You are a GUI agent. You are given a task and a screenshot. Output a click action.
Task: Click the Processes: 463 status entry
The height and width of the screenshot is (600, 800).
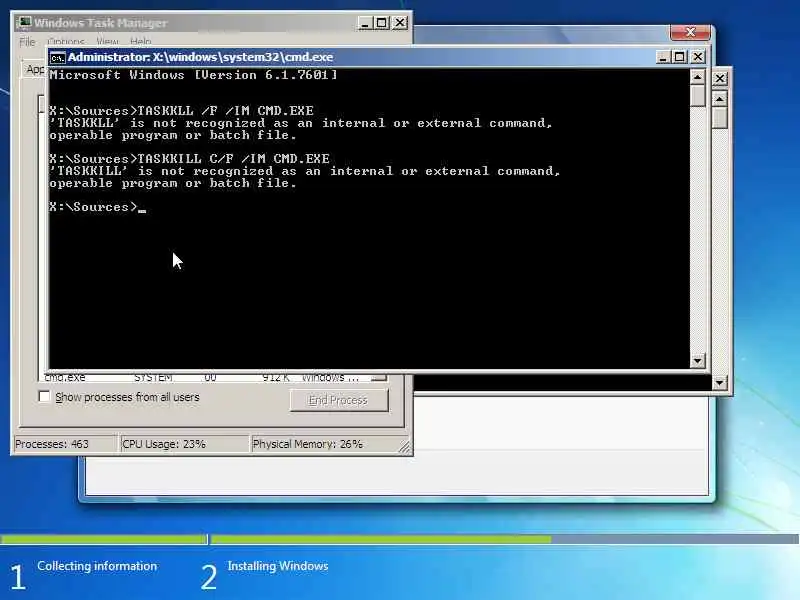65,444
